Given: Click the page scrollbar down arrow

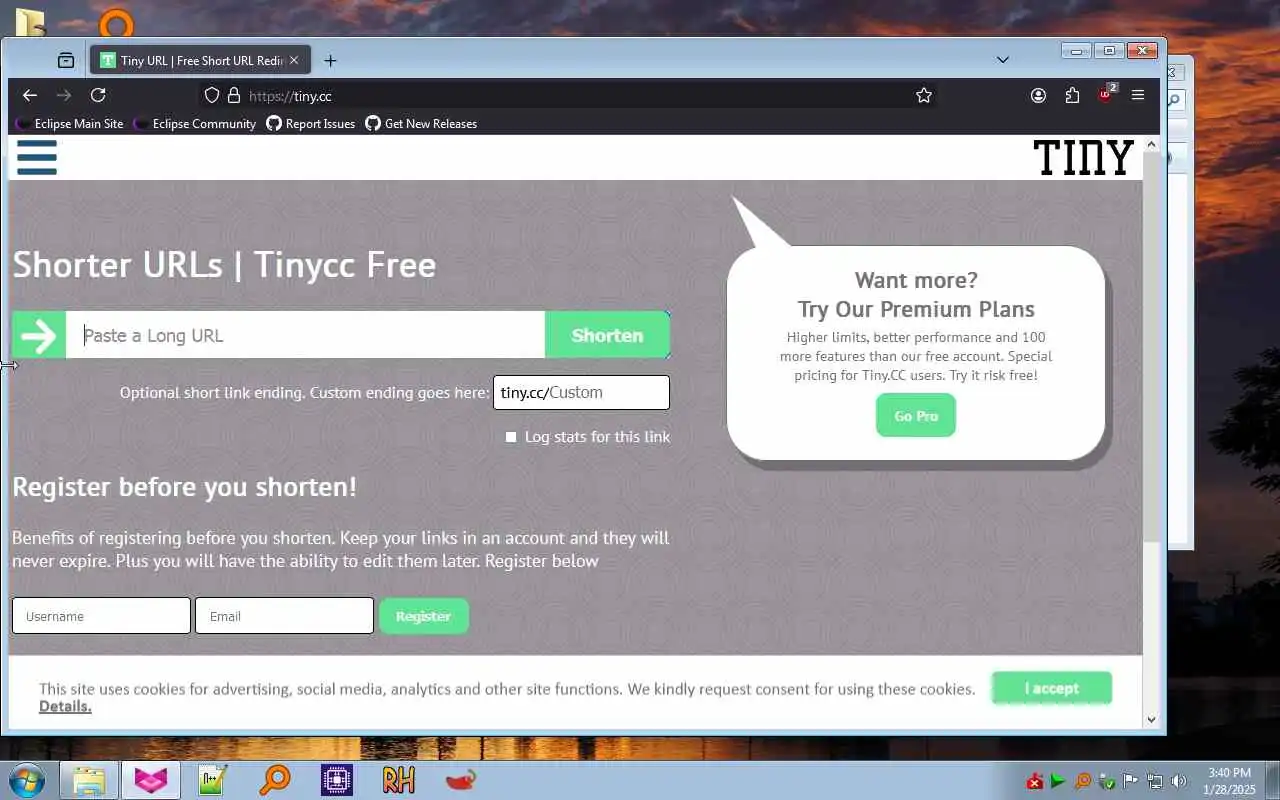Looking at the screenshot, I should point(1151,719).
